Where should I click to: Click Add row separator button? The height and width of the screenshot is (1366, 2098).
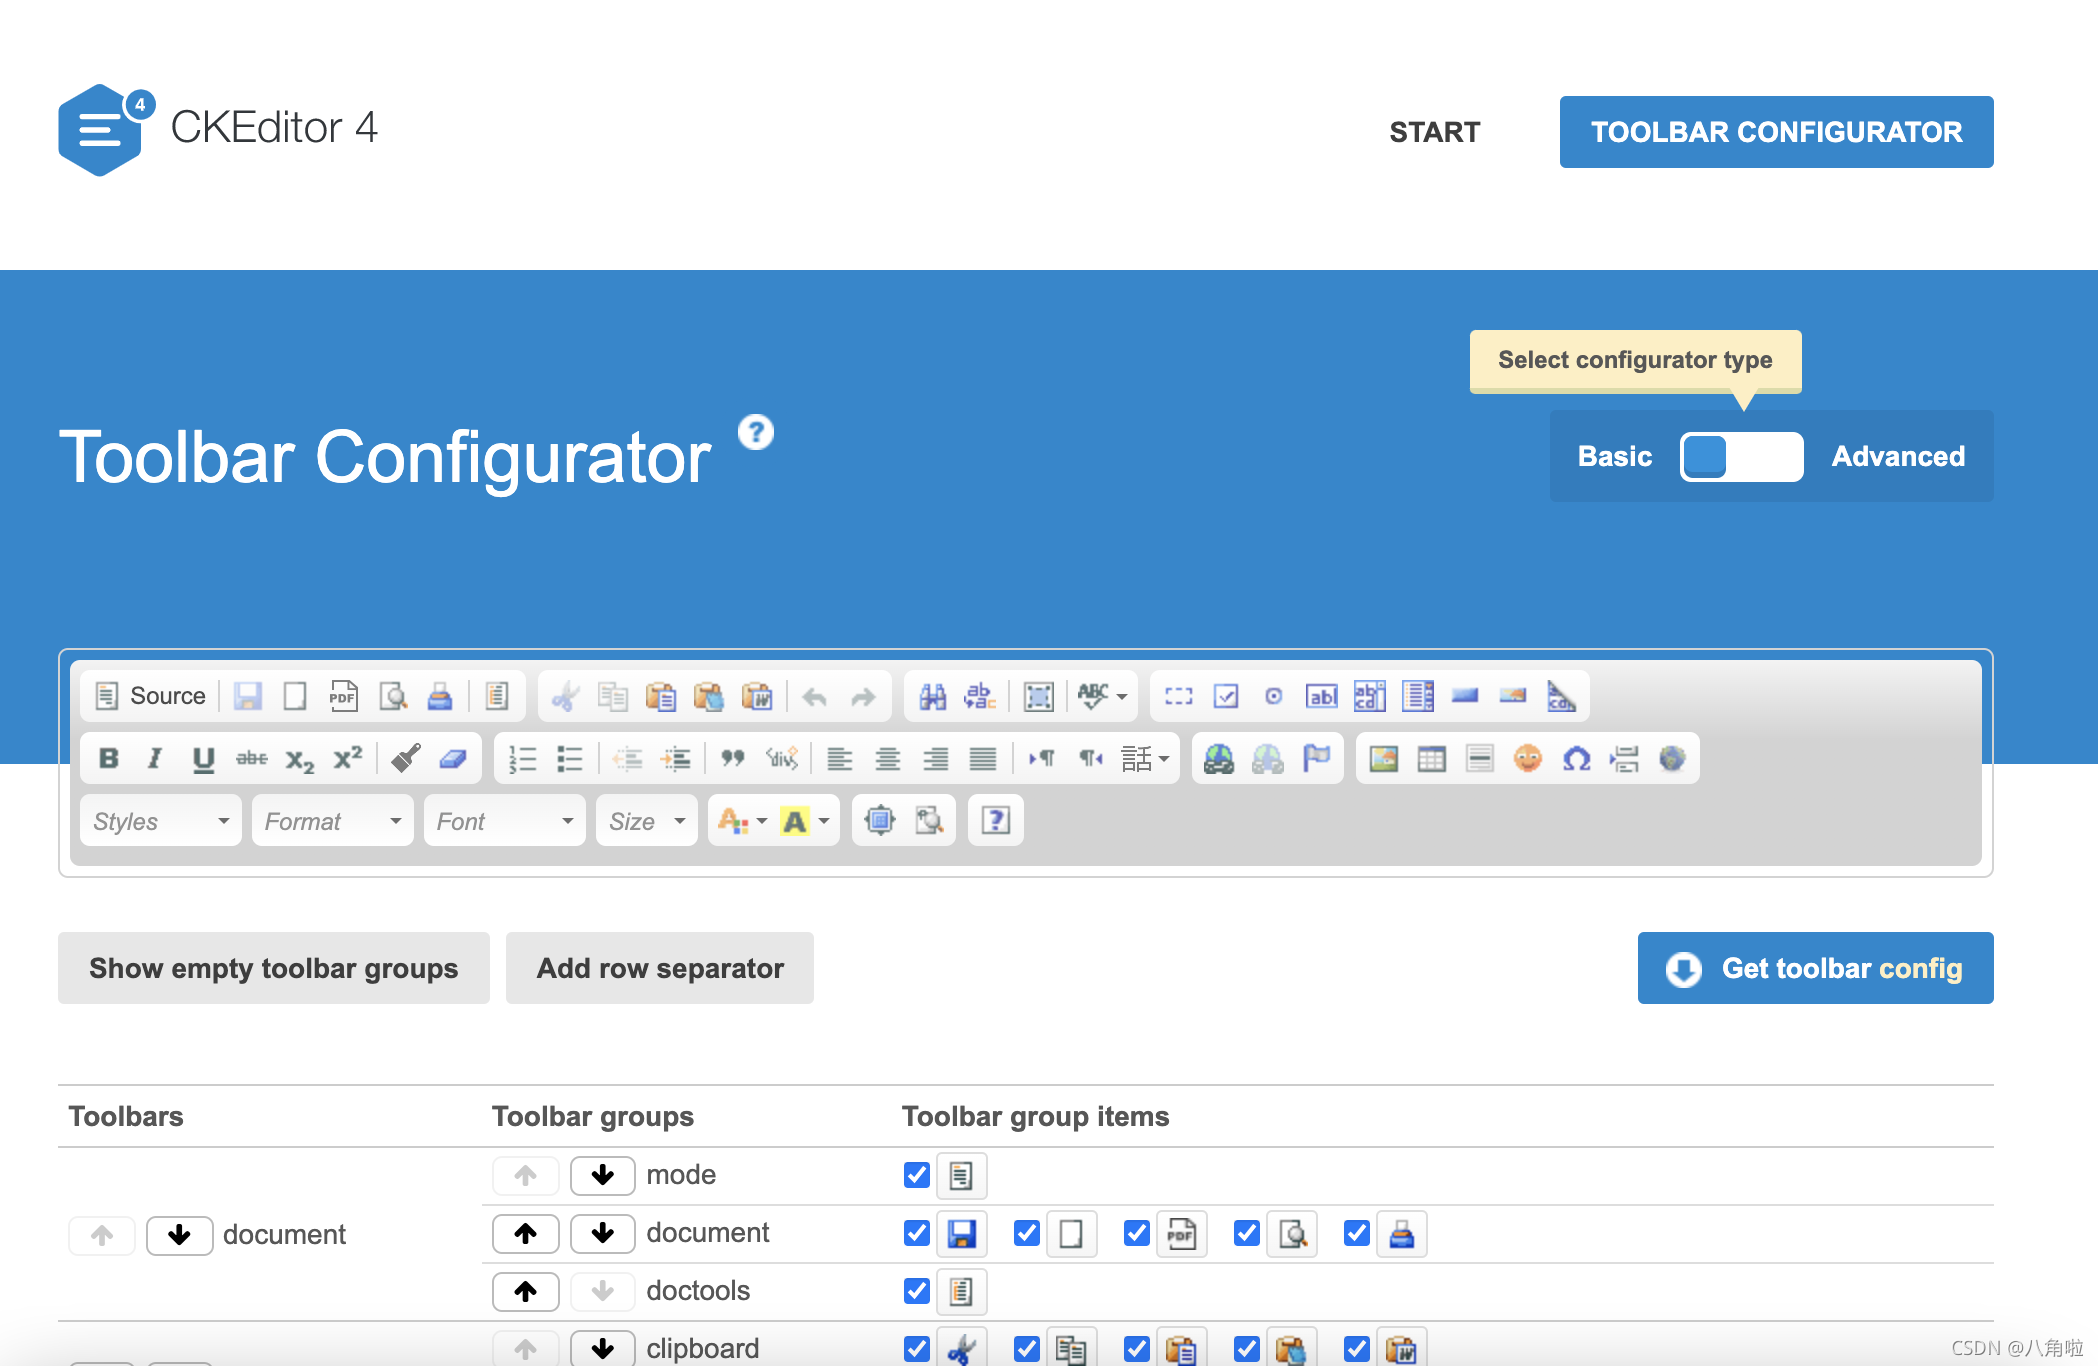pyautogui.click(x=660, y=968)
